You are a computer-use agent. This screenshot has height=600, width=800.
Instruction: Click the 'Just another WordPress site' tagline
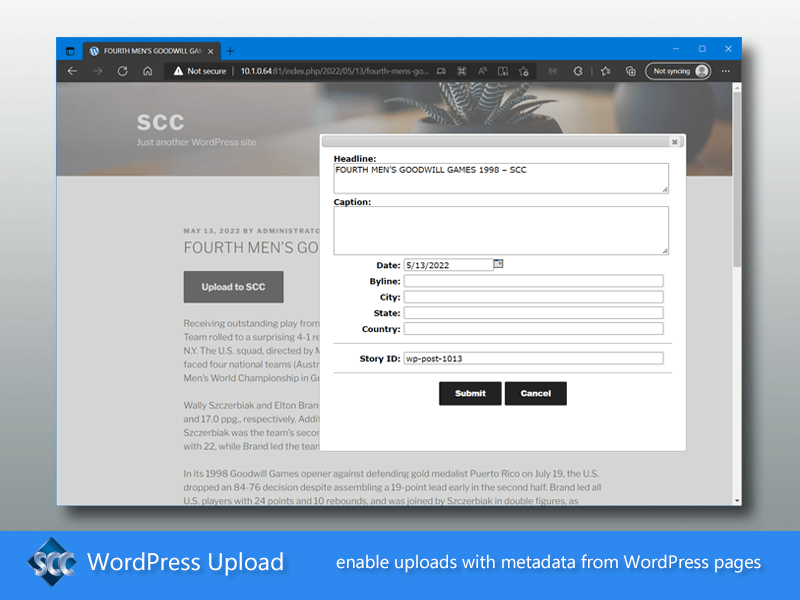point(196,142)
